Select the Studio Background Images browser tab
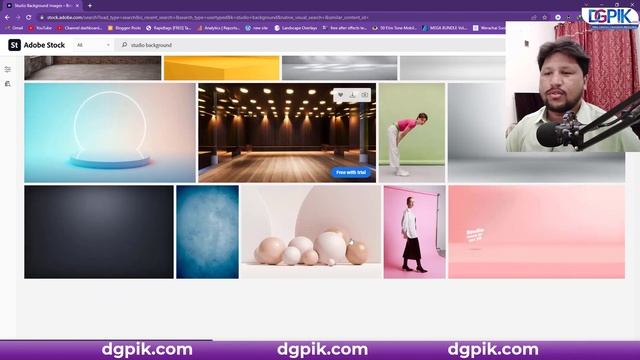The image size is (640, 360). (x=41, y=6)
